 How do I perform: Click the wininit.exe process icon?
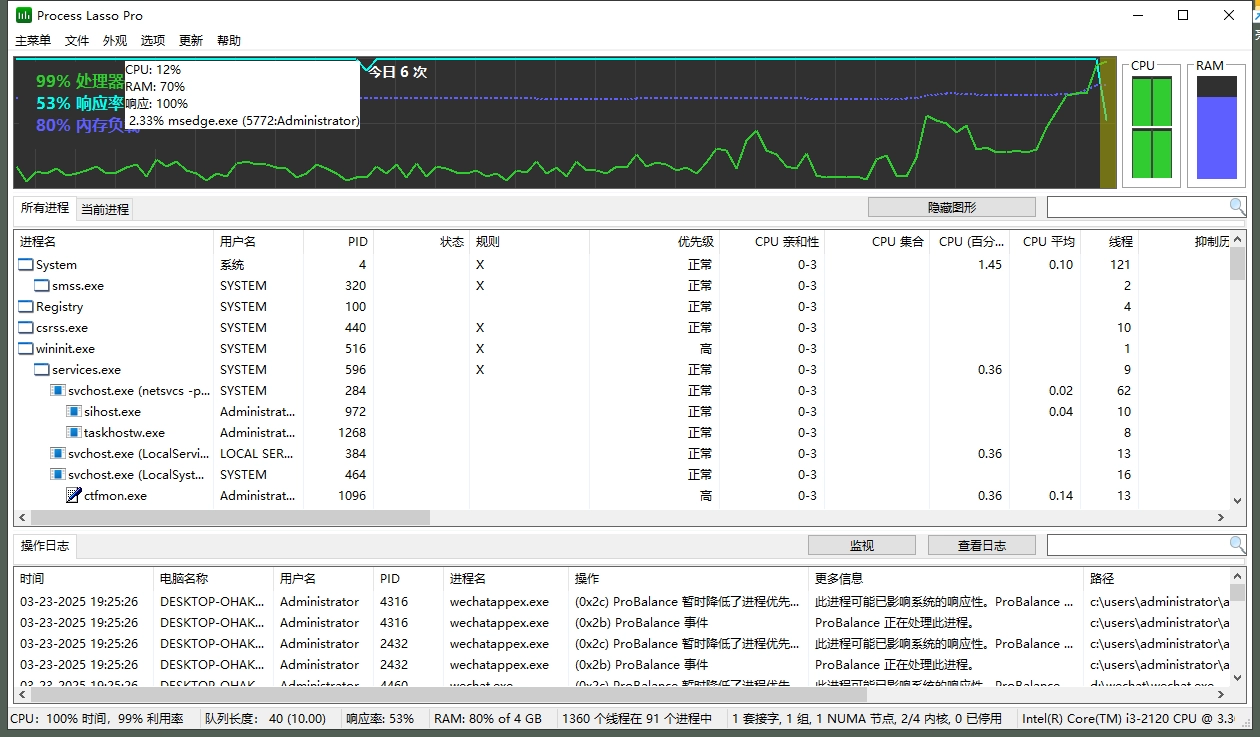coord(26,349)
